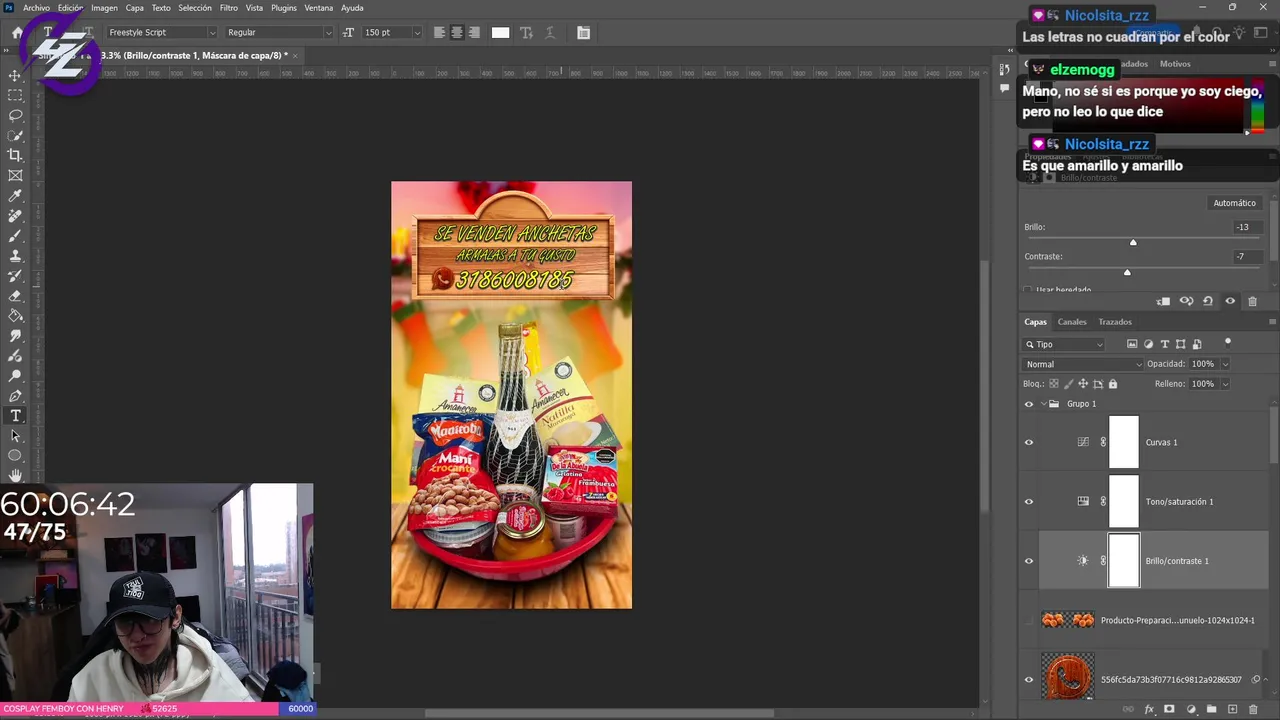Select the Lasso tool

click(15, 115)
